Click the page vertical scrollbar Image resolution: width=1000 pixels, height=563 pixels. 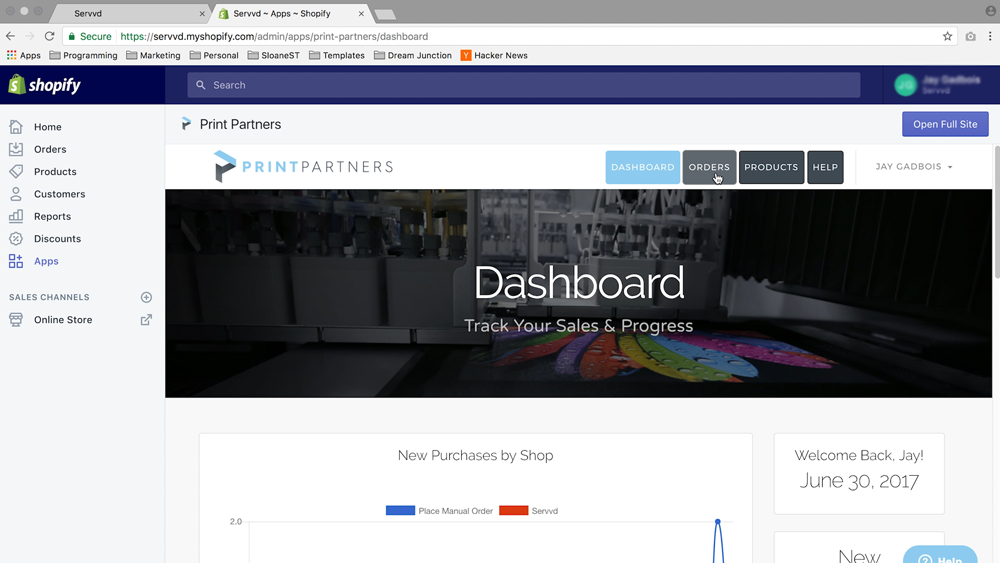point(996,212)
